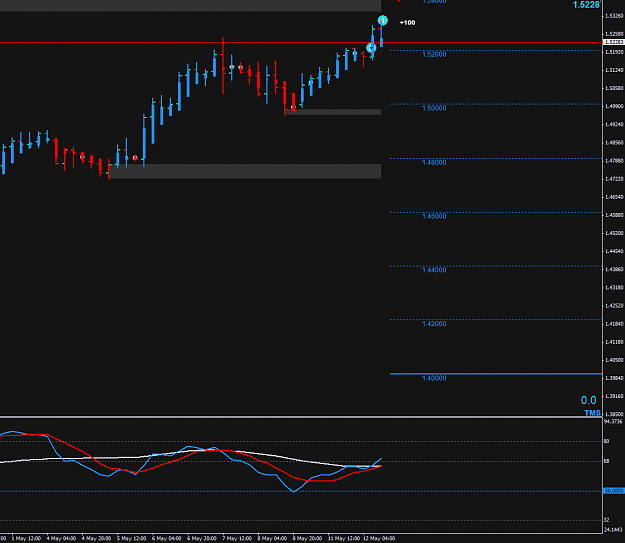
Task: Click the 7 May 12:00 time label
Action: pos(237,539)
